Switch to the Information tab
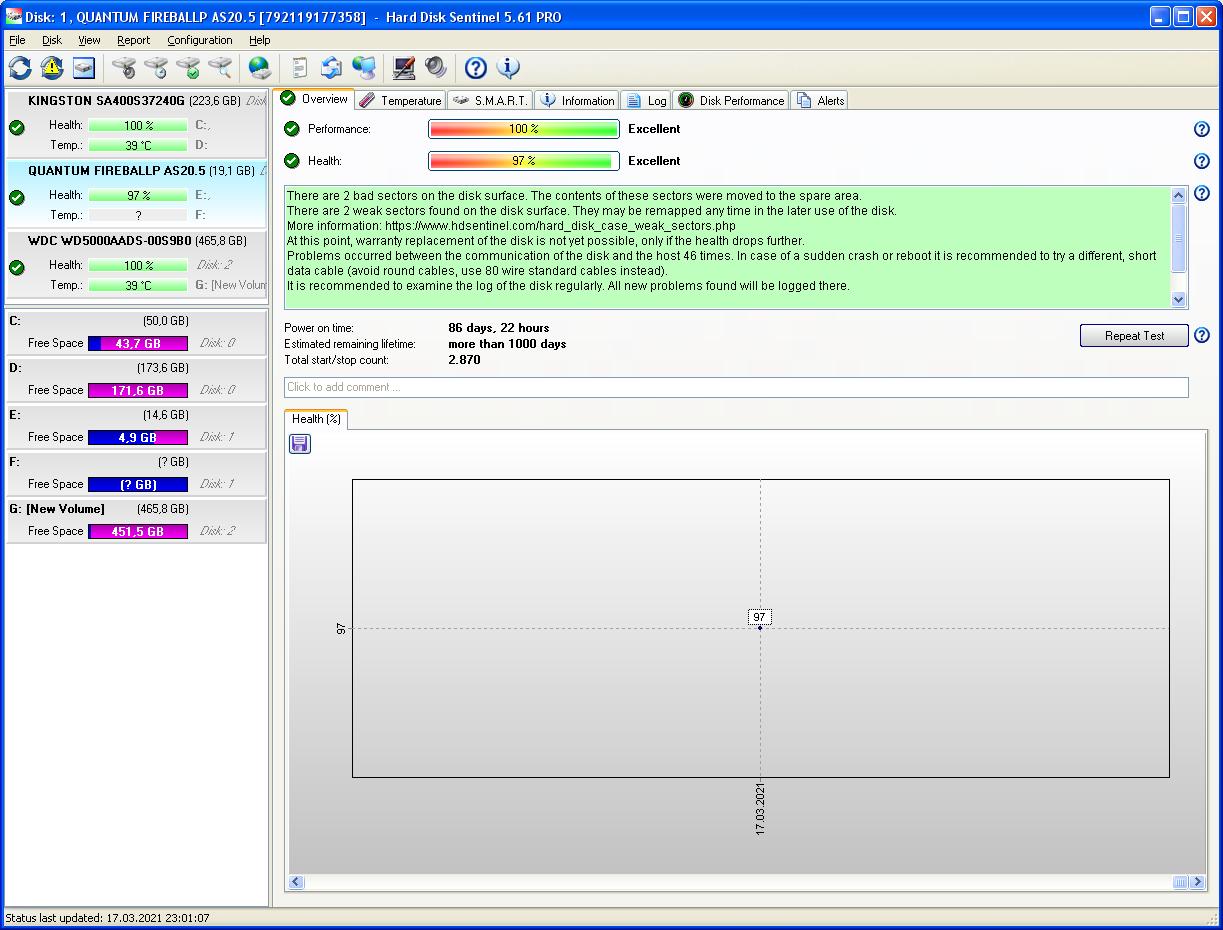This screenshot has width=1223, height=930. 577,101
